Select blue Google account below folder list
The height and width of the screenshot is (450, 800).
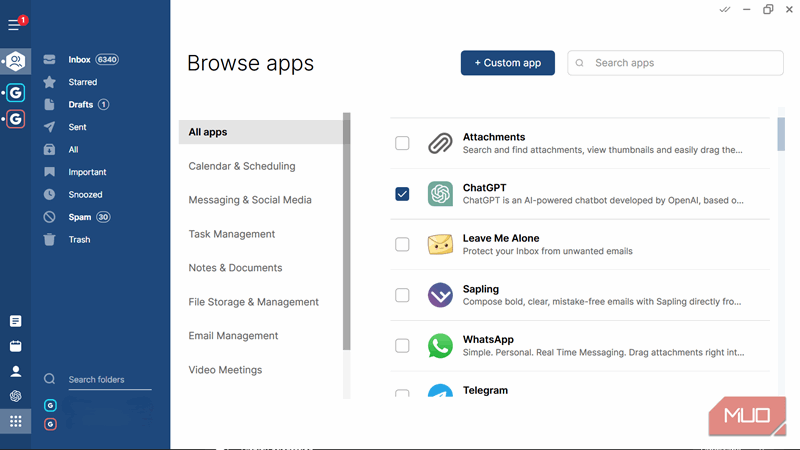pyautogui.click(x=50, y=405)
